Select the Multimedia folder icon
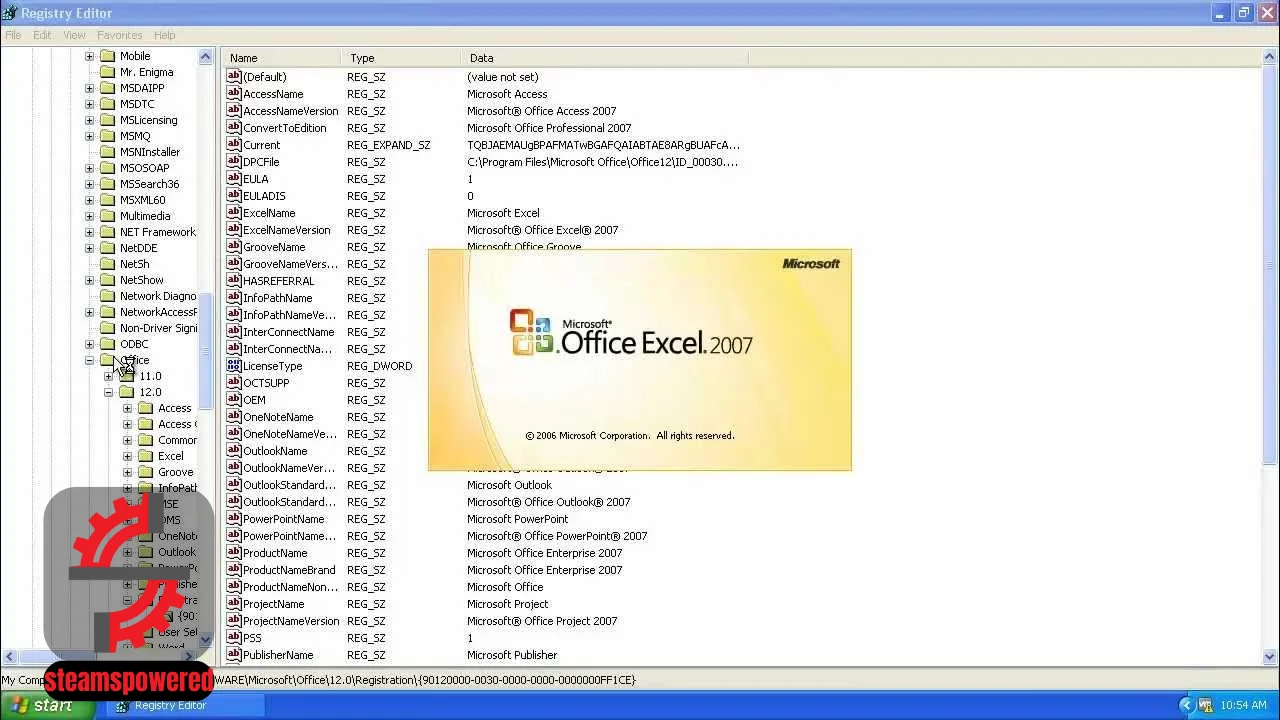The width and height of the screenshot is (1280, 720). click(107, 216)
